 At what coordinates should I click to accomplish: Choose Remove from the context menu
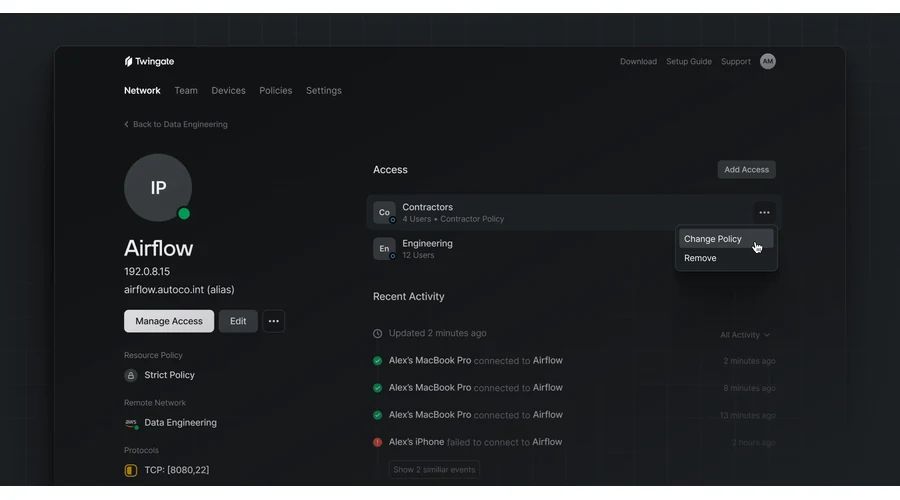point(726,258)
